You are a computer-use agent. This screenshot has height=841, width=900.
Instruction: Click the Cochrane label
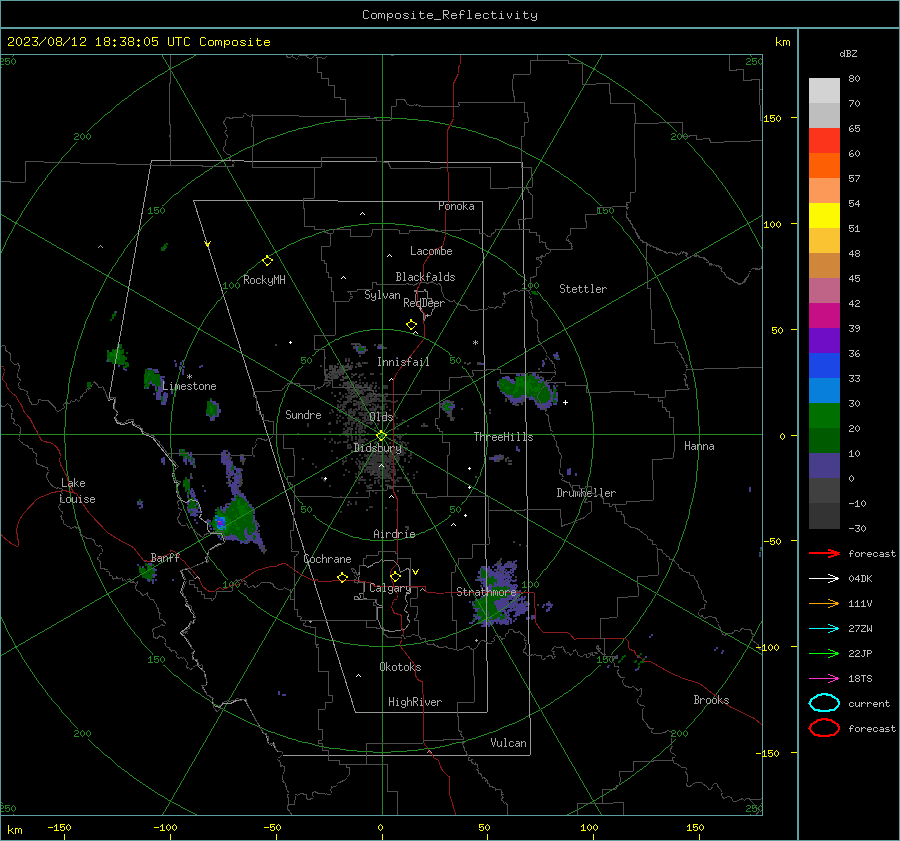click(327, 559)
